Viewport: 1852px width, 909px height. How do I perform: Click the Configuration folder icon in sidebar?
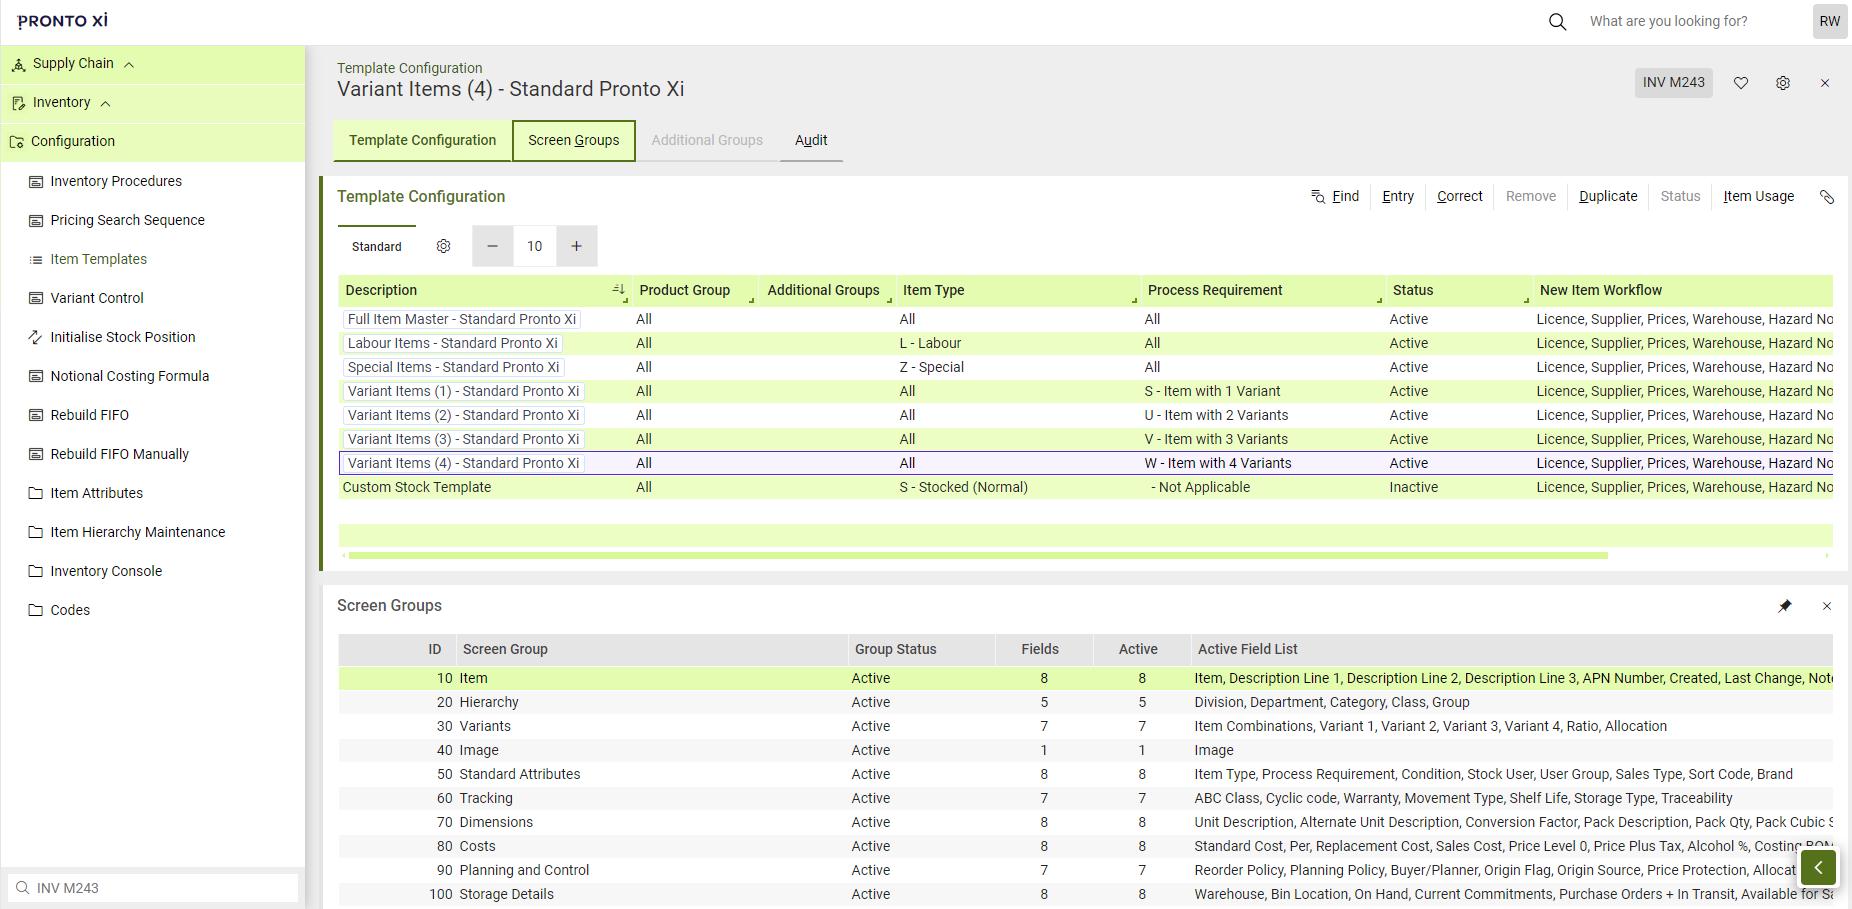tap(17, 141)
